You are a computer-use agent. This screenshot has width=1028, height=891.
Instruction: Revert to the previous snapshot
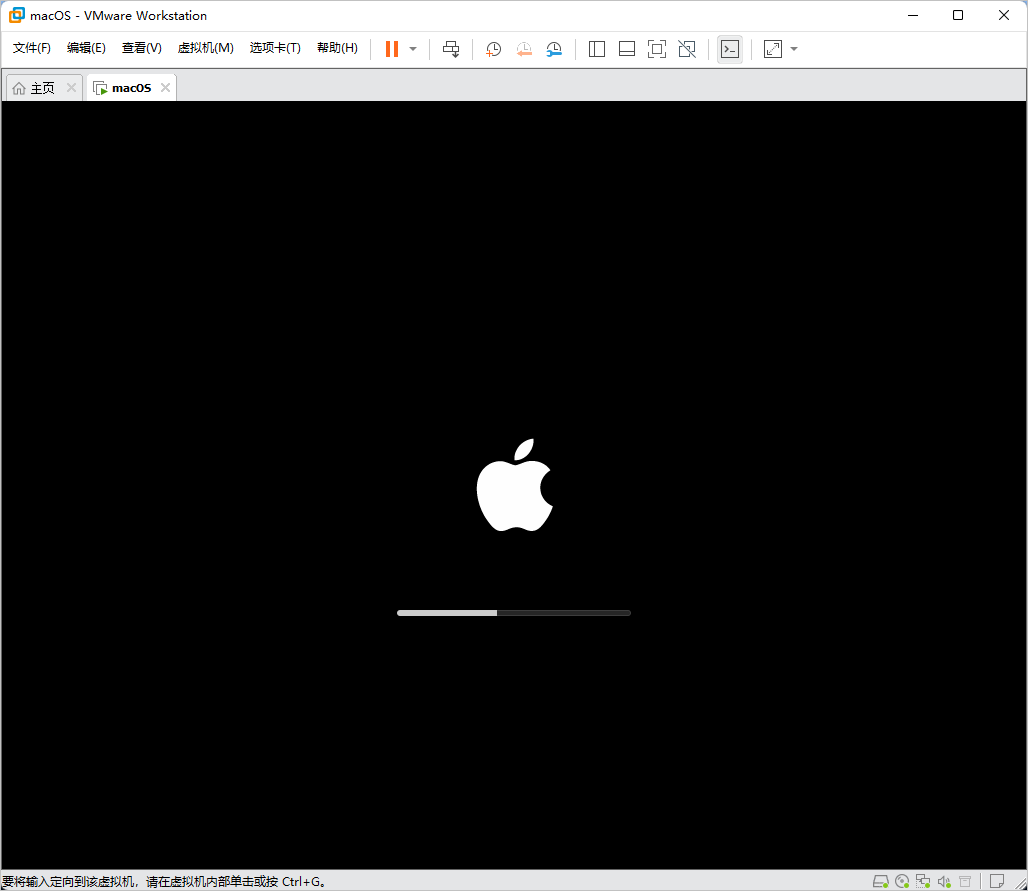pos(524,49)
